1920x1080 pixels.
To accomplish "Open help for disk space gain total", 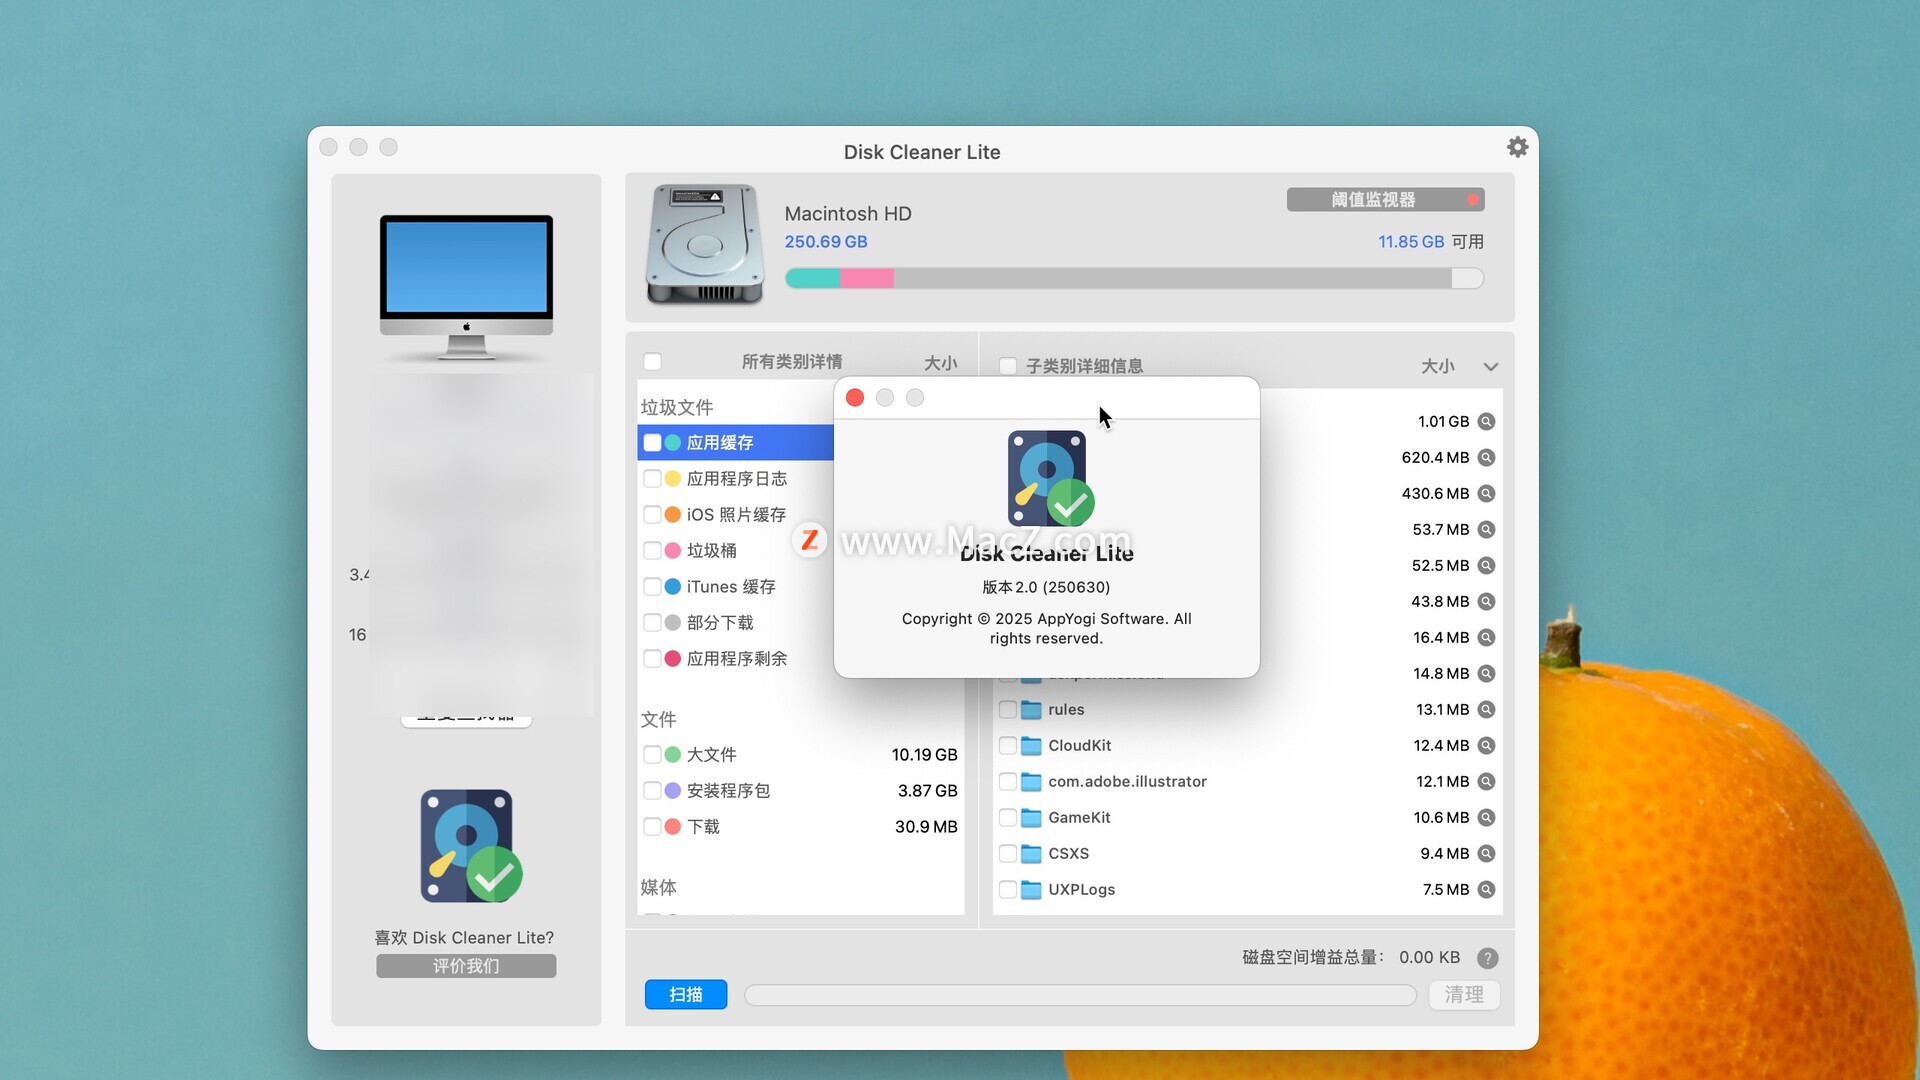I will click(1487, 958).
